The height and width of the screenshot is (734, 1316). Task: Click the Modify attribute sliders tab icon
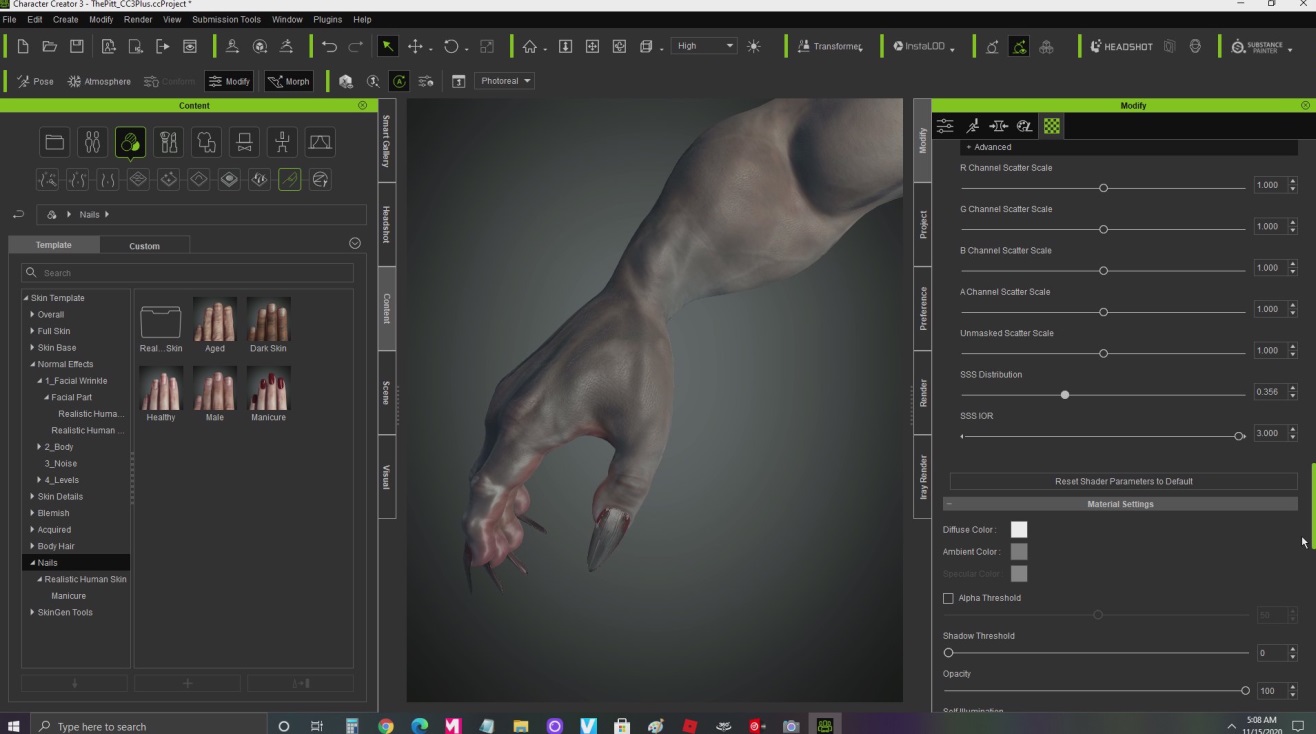click(x=945, y=126)
